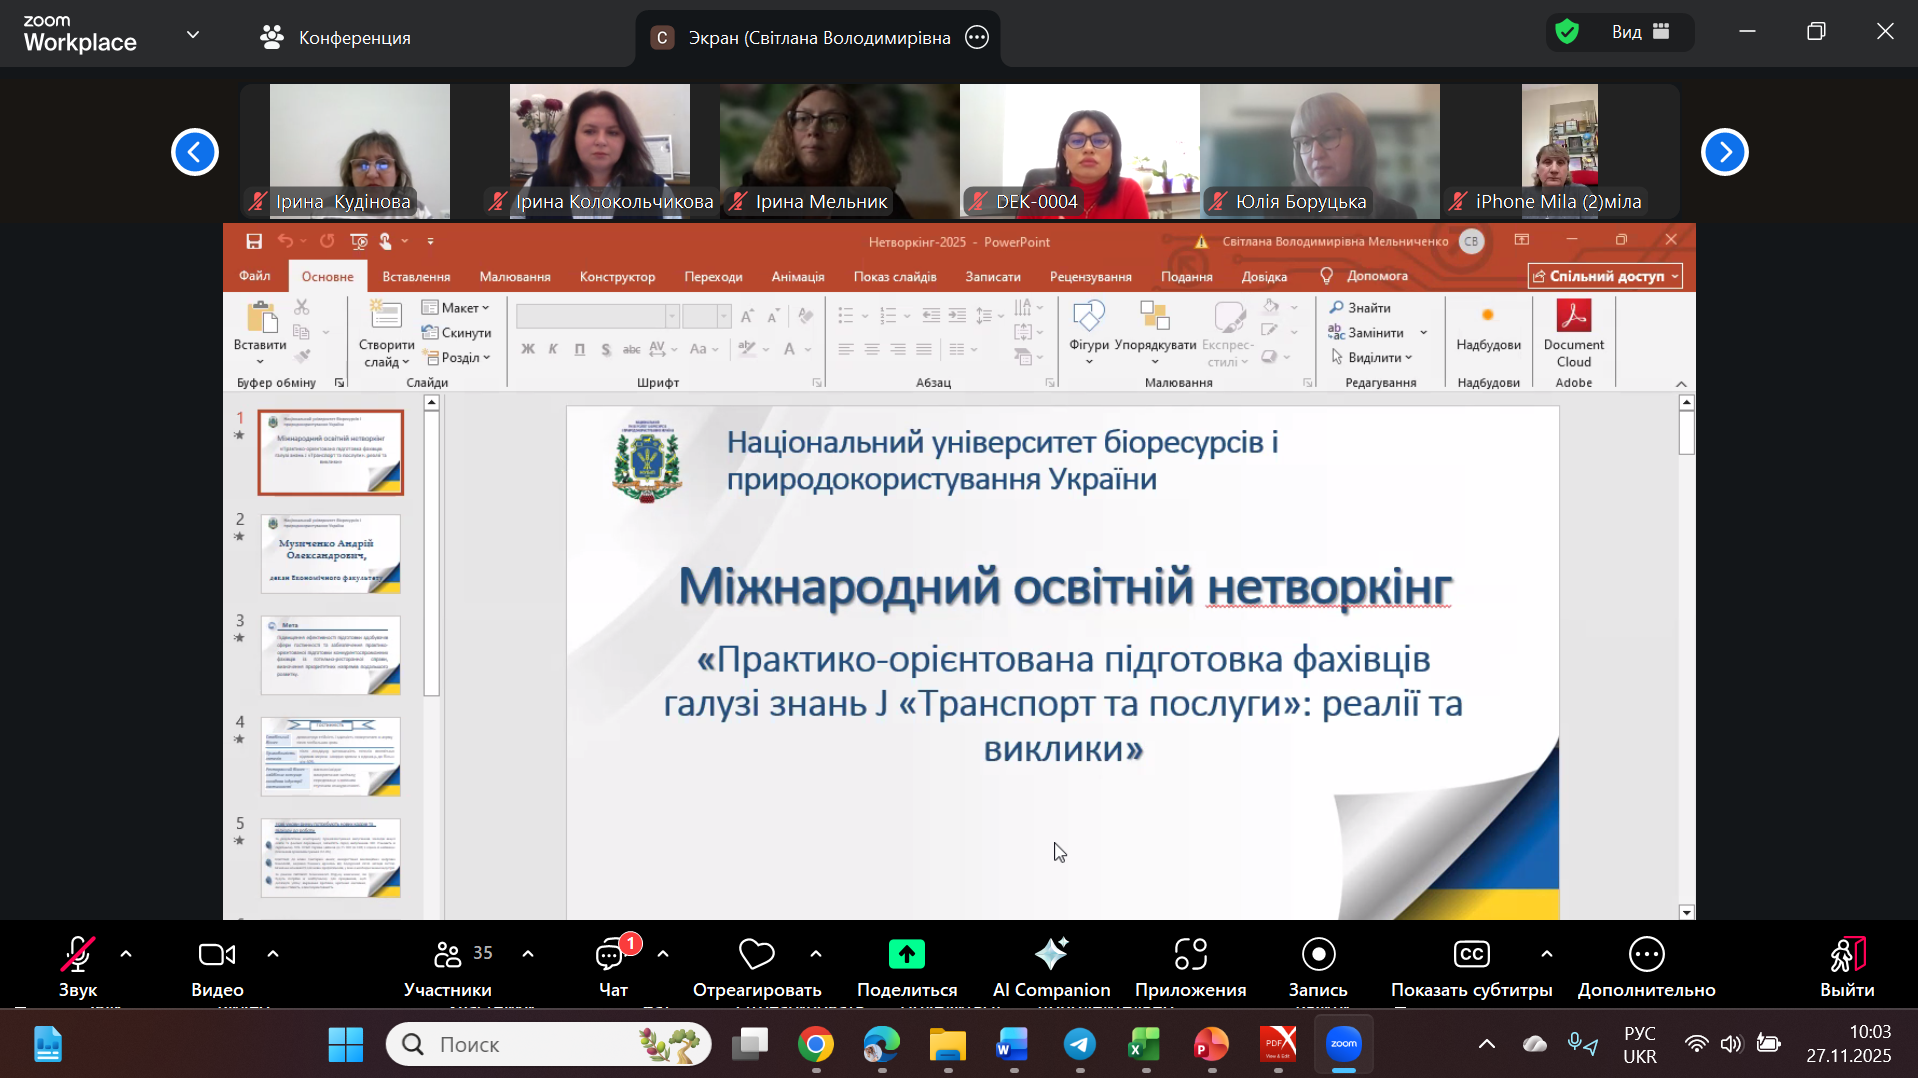This screenshot has height=1078, width=1918.
Task: Expand video options arrow next to camera
Action: coord(273,955)
